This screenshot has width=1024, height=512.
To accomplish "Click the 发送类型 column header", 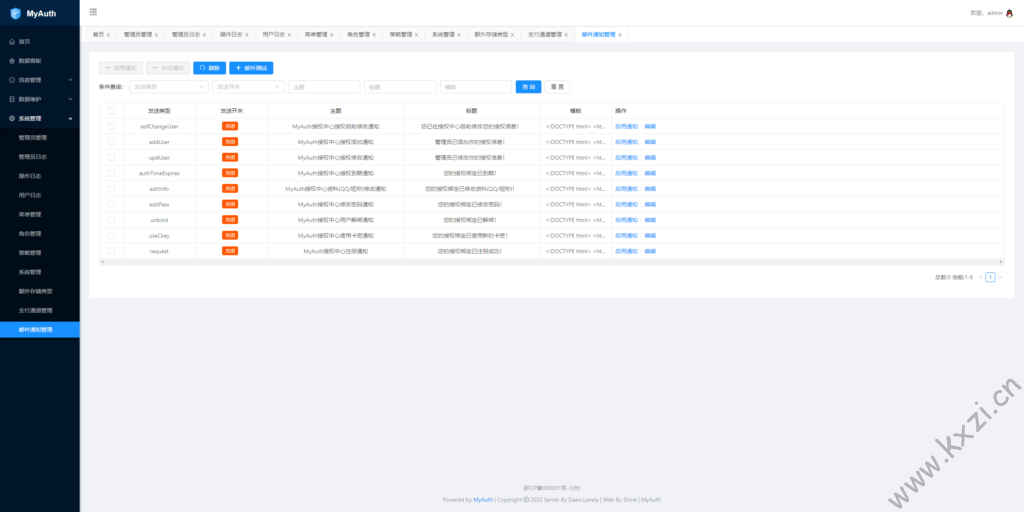I will (x=159, y=111).
